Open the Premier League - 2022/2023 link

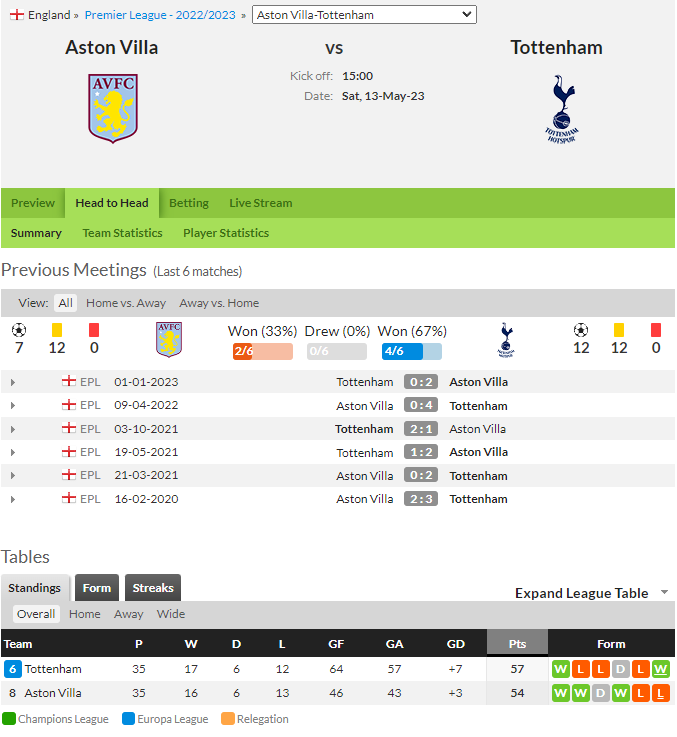(160, 15)
